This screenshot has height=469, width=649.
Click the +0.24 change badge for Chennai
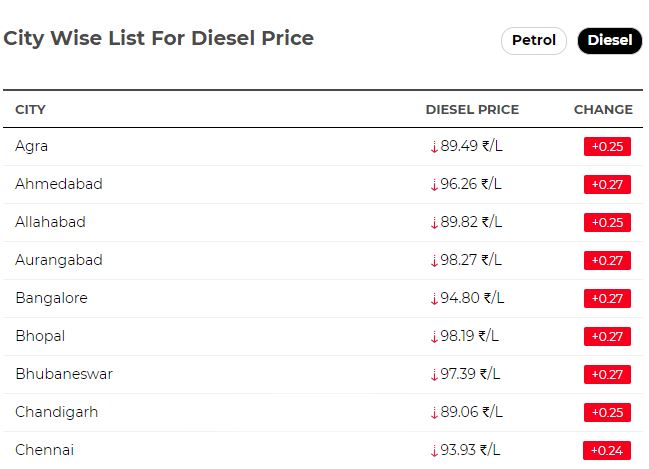point(607,450)
